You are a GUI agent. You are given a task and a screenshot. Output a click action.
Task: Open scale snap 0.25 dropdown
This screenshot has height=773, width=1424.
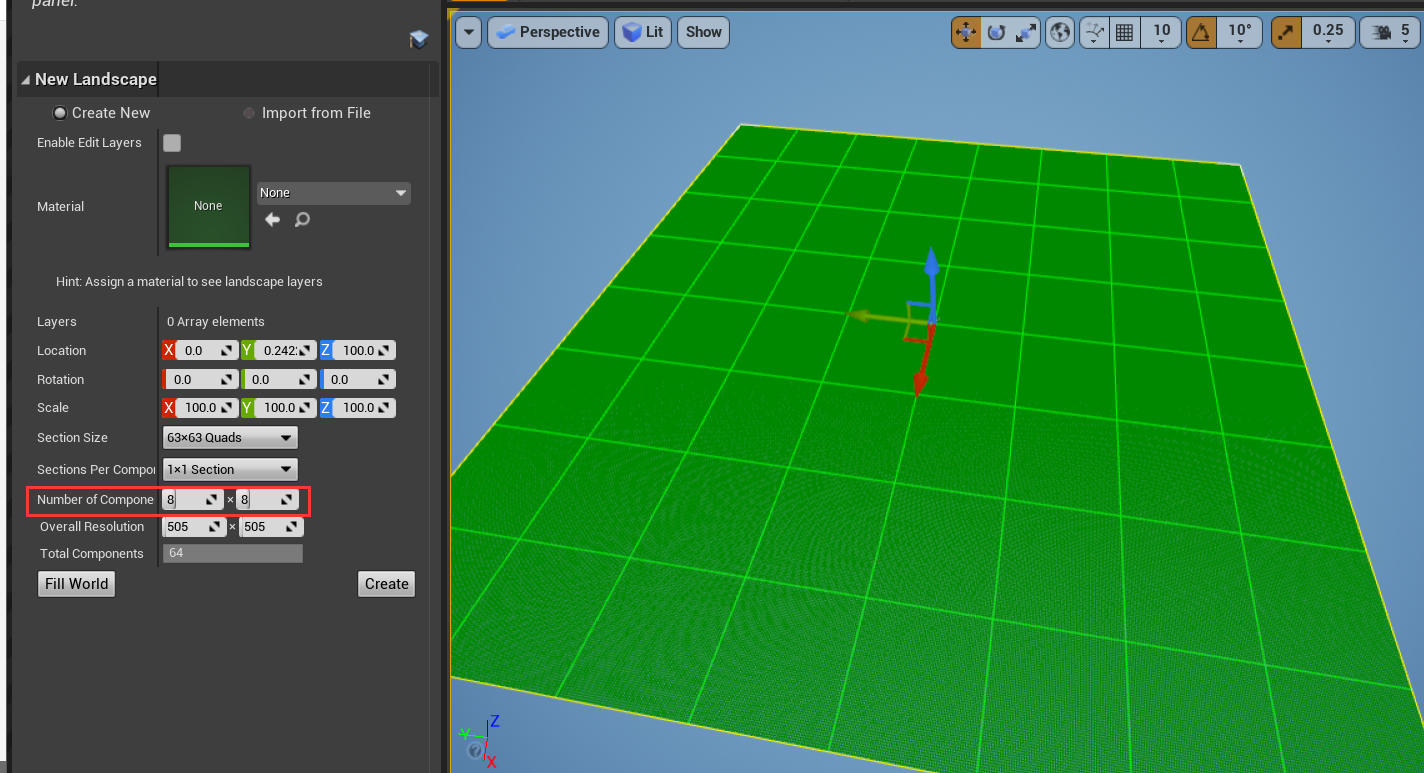(x=1328, y=32)
